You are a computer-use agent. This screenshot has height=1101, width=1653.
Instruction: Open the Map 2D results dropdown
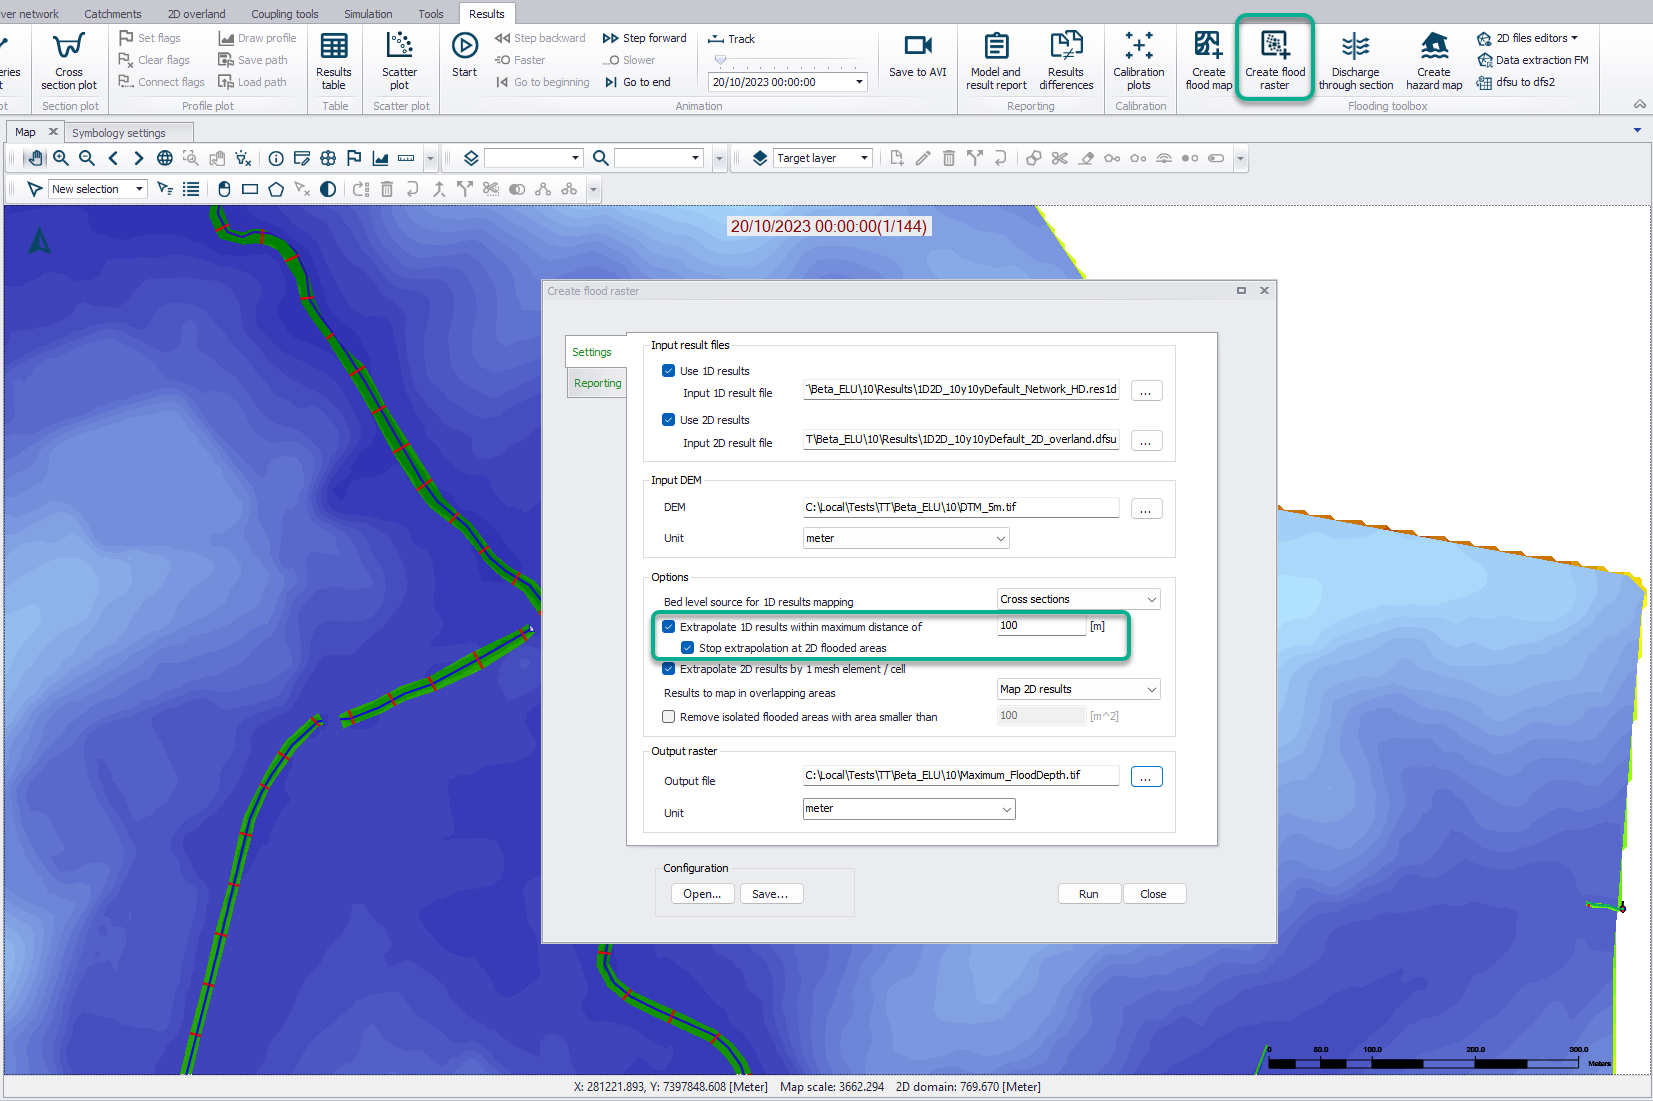(x=1078, y=689)
